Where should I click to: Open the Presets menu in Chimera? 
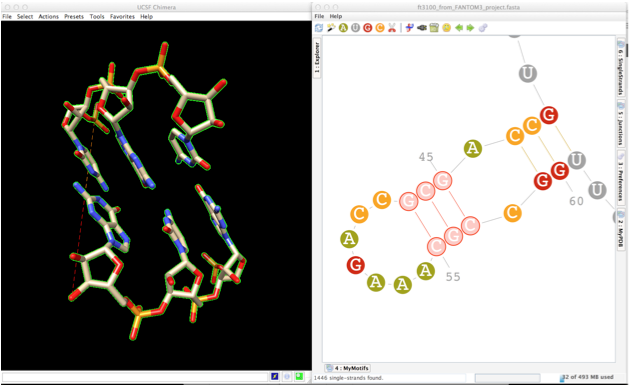tap(74, 16)
